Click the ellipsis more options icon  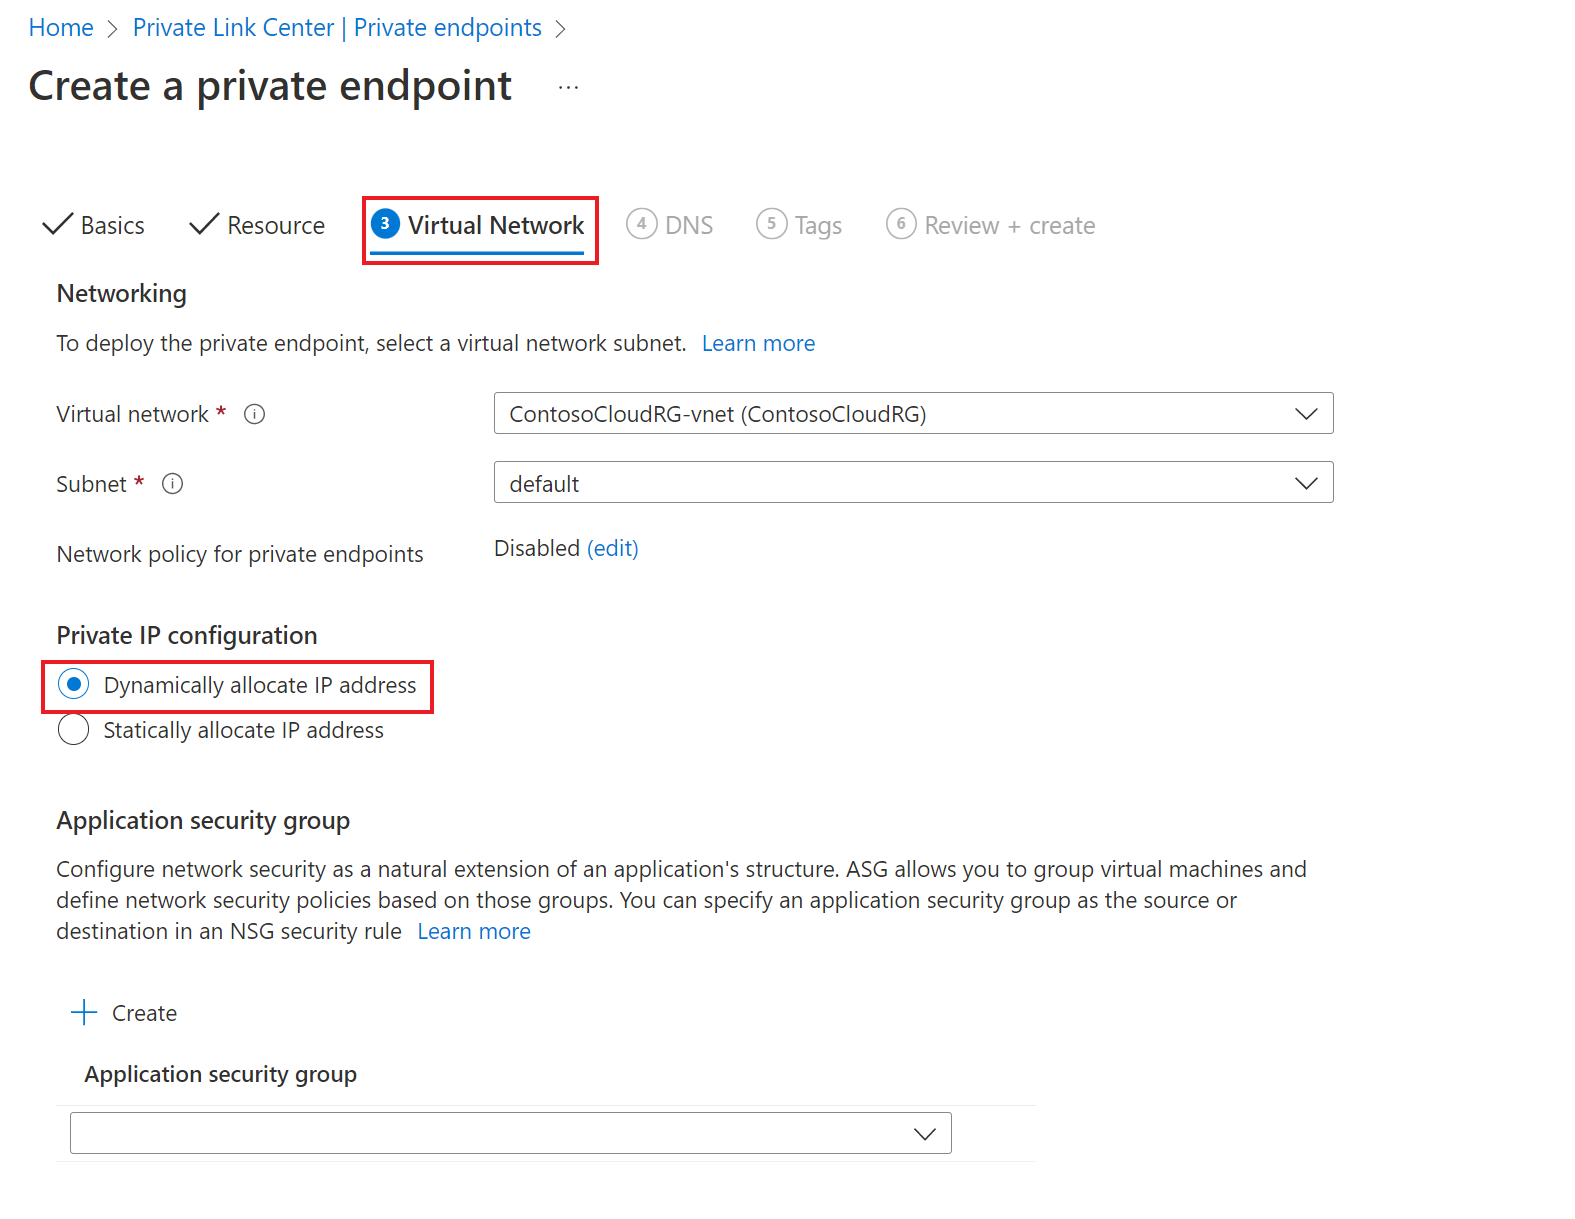tap(568, 88)
